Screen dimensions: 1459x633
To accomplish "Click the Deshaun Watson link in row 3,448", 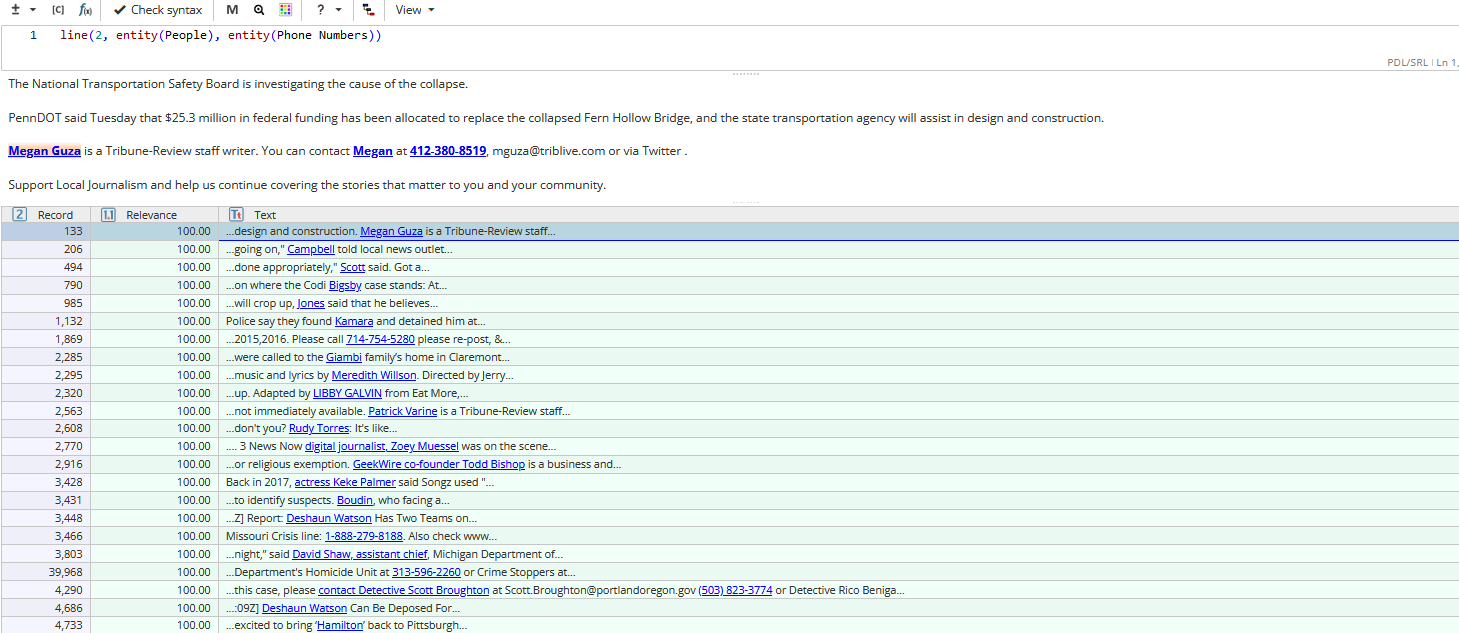I will pos(329,518).
